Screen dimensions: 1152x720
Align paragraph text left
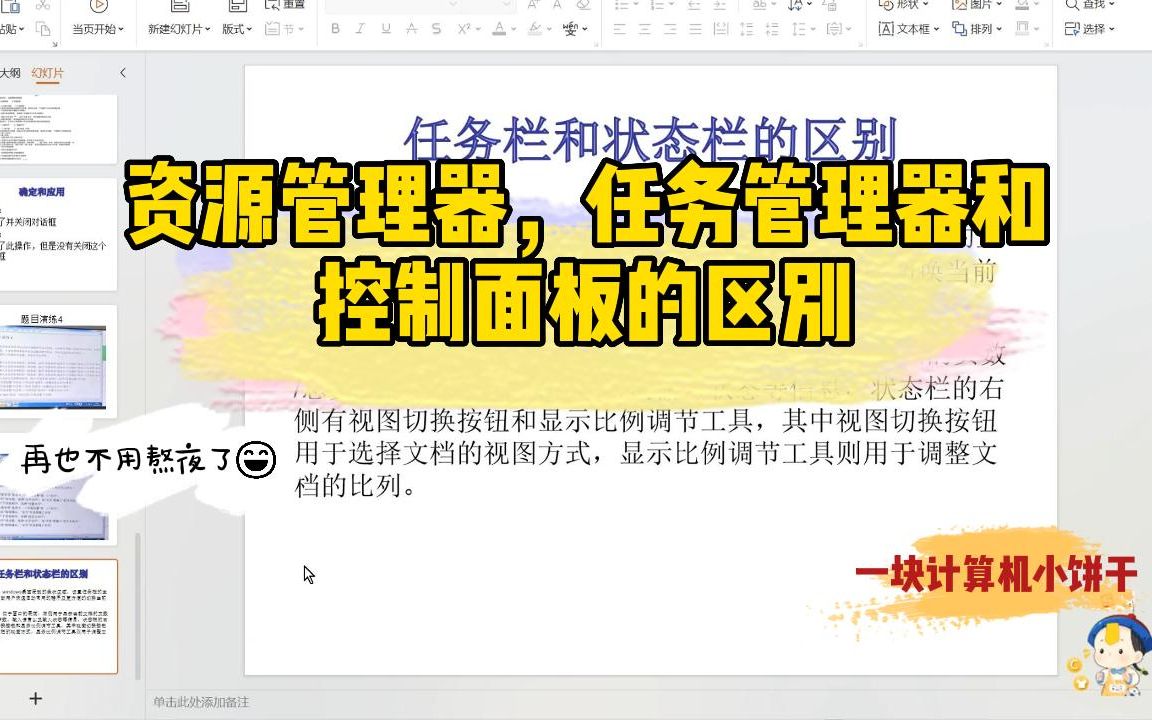619,29
